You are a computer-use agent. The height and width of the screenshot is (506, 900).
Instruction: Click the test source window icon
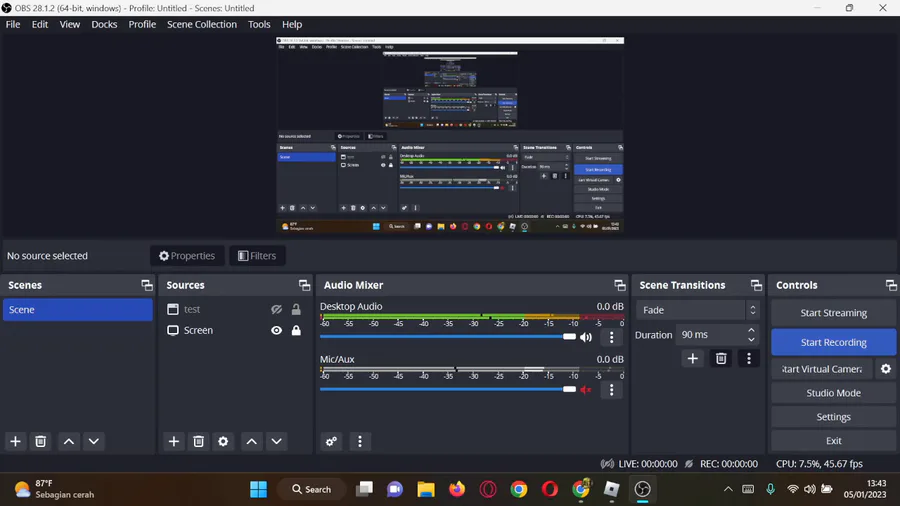[x=173, y=309]
